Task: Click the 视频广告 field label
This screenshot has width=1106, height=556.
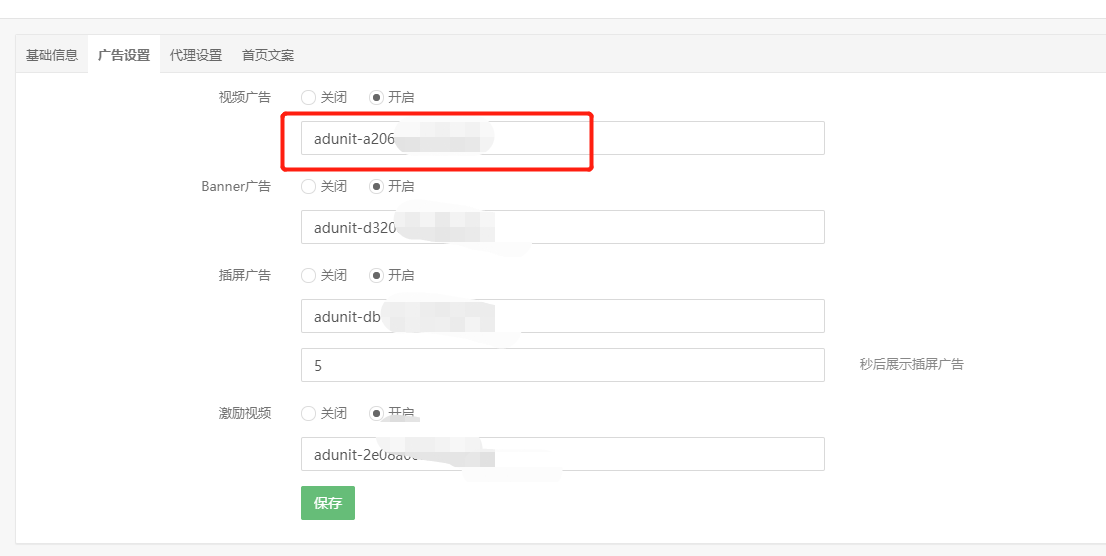Action: click(x=245, y=97)
